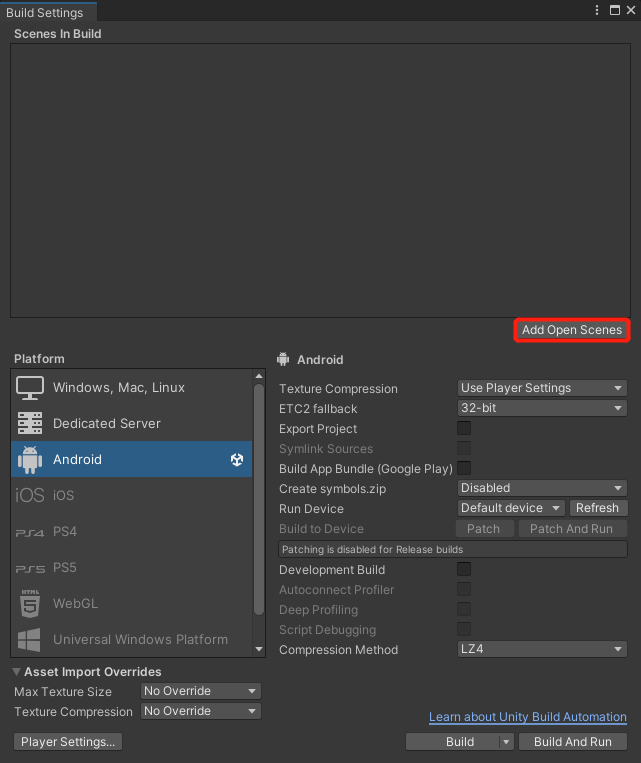This screenshot has height=763, width=641.
Task: Click the platform list scrollbar thumb
Action: [259, 499]
